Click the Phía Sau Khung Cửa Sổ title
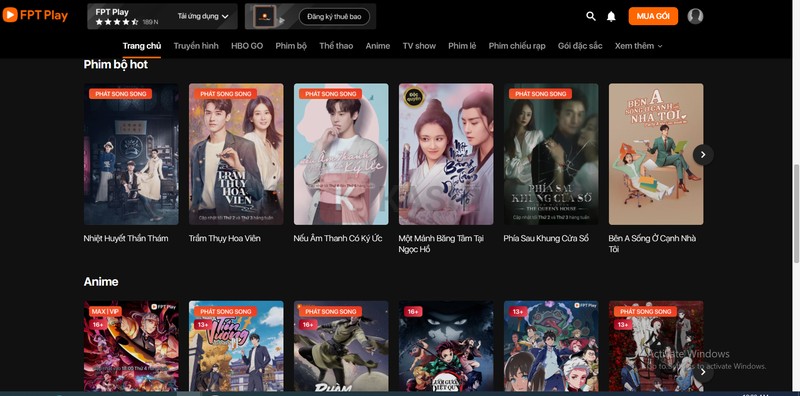The image size is (800, 396). pos(546,238)
